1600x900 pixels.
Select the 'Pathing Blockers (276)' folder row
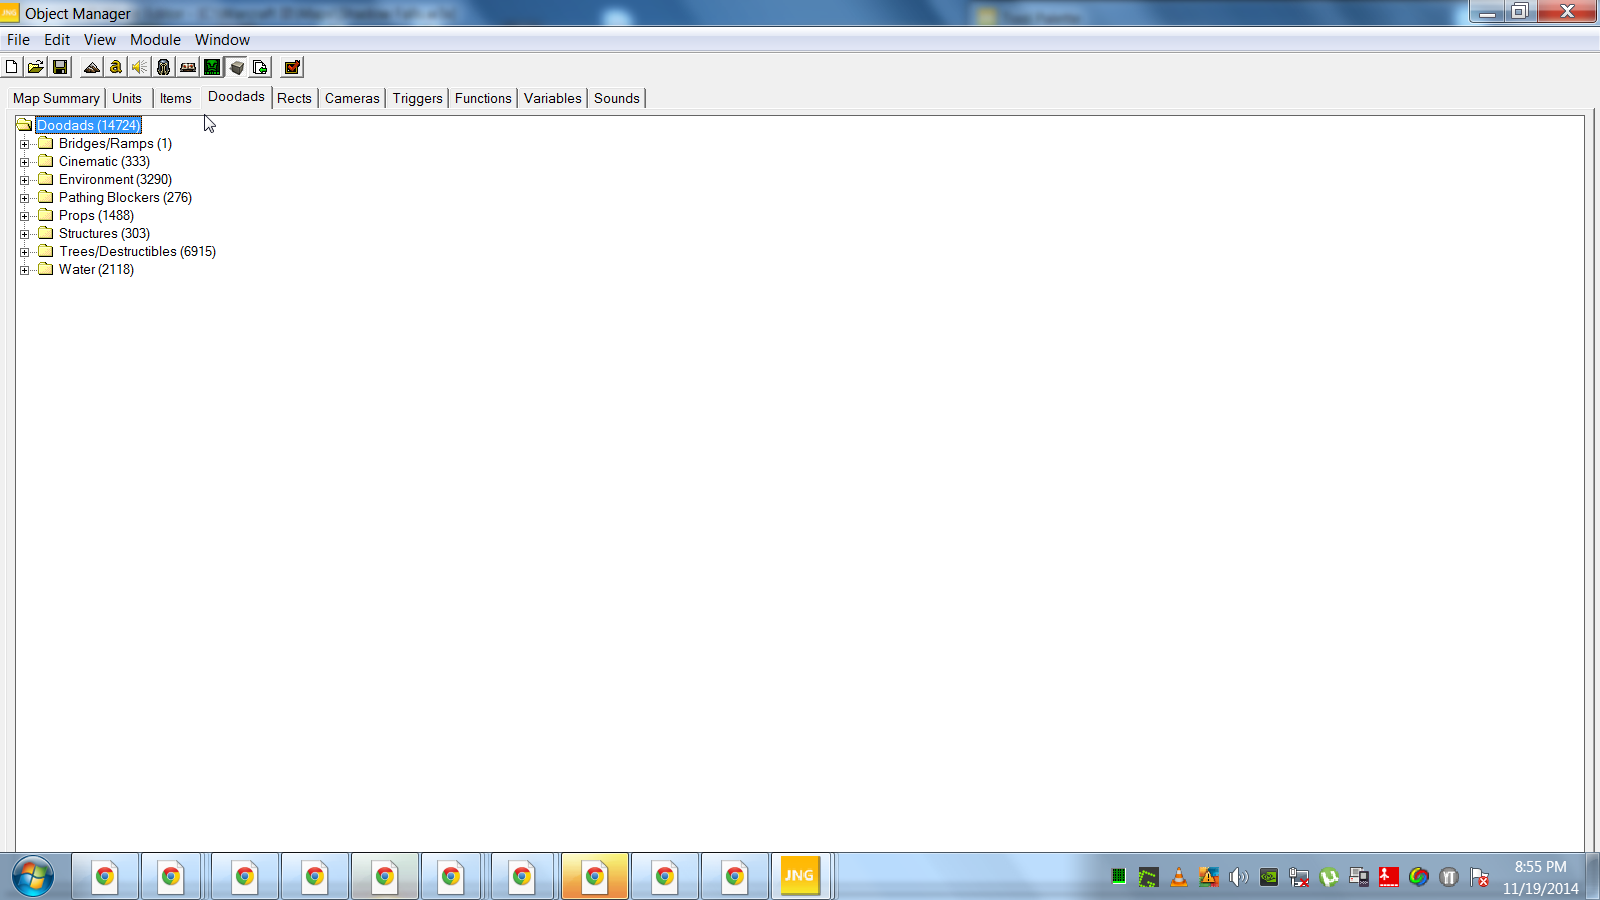coord(125,198)
